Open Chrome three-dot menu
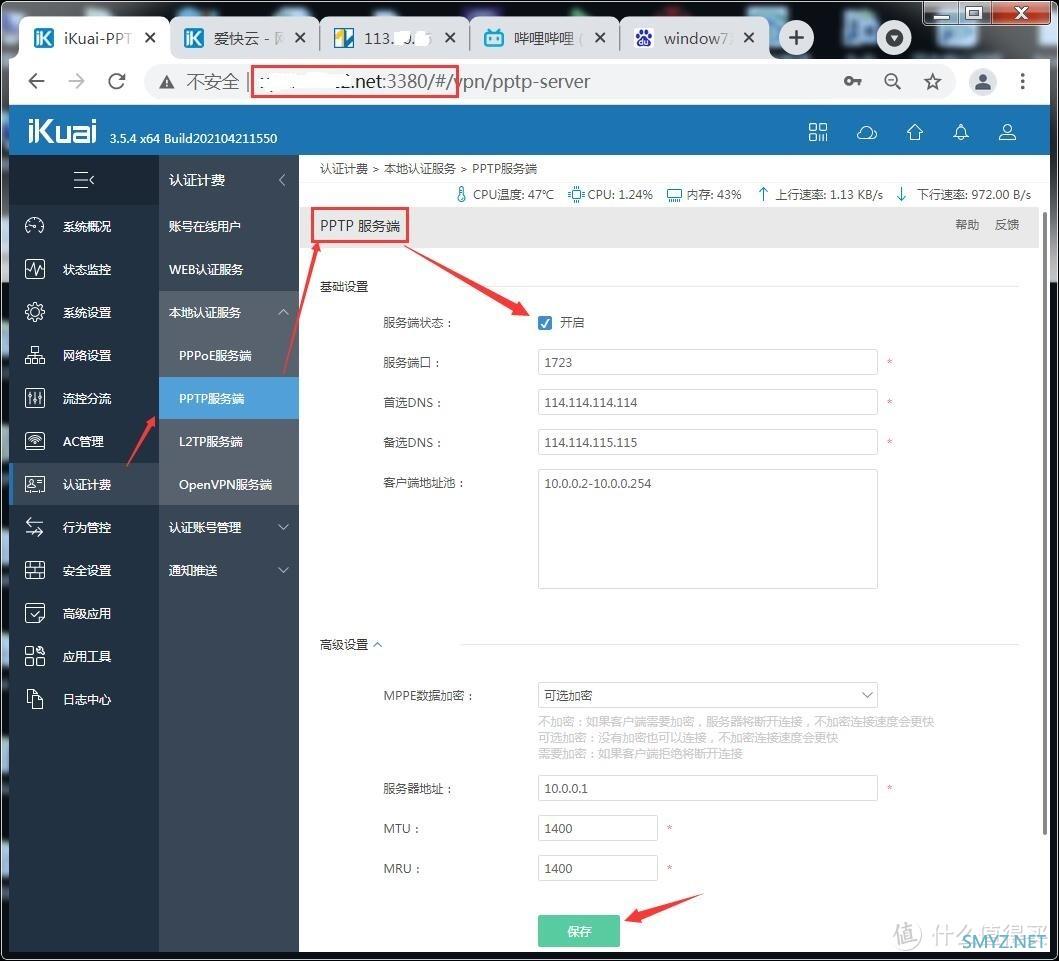Image resolution: width=1059 pixels, height=961 pixels. [1023, 82]
